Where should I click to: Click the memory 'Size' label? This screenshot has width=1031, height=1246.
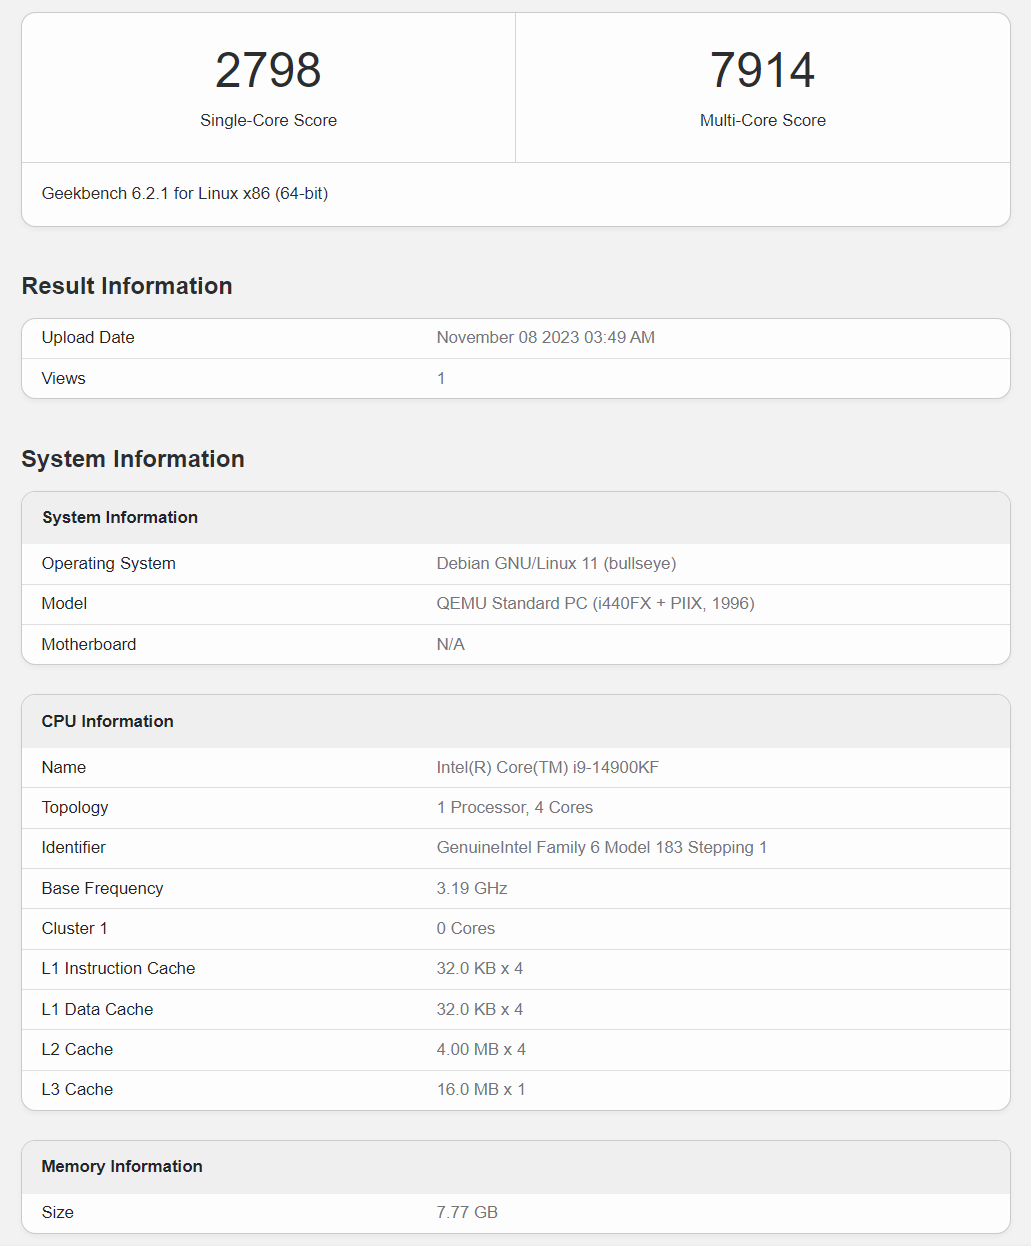point(58,1212)
